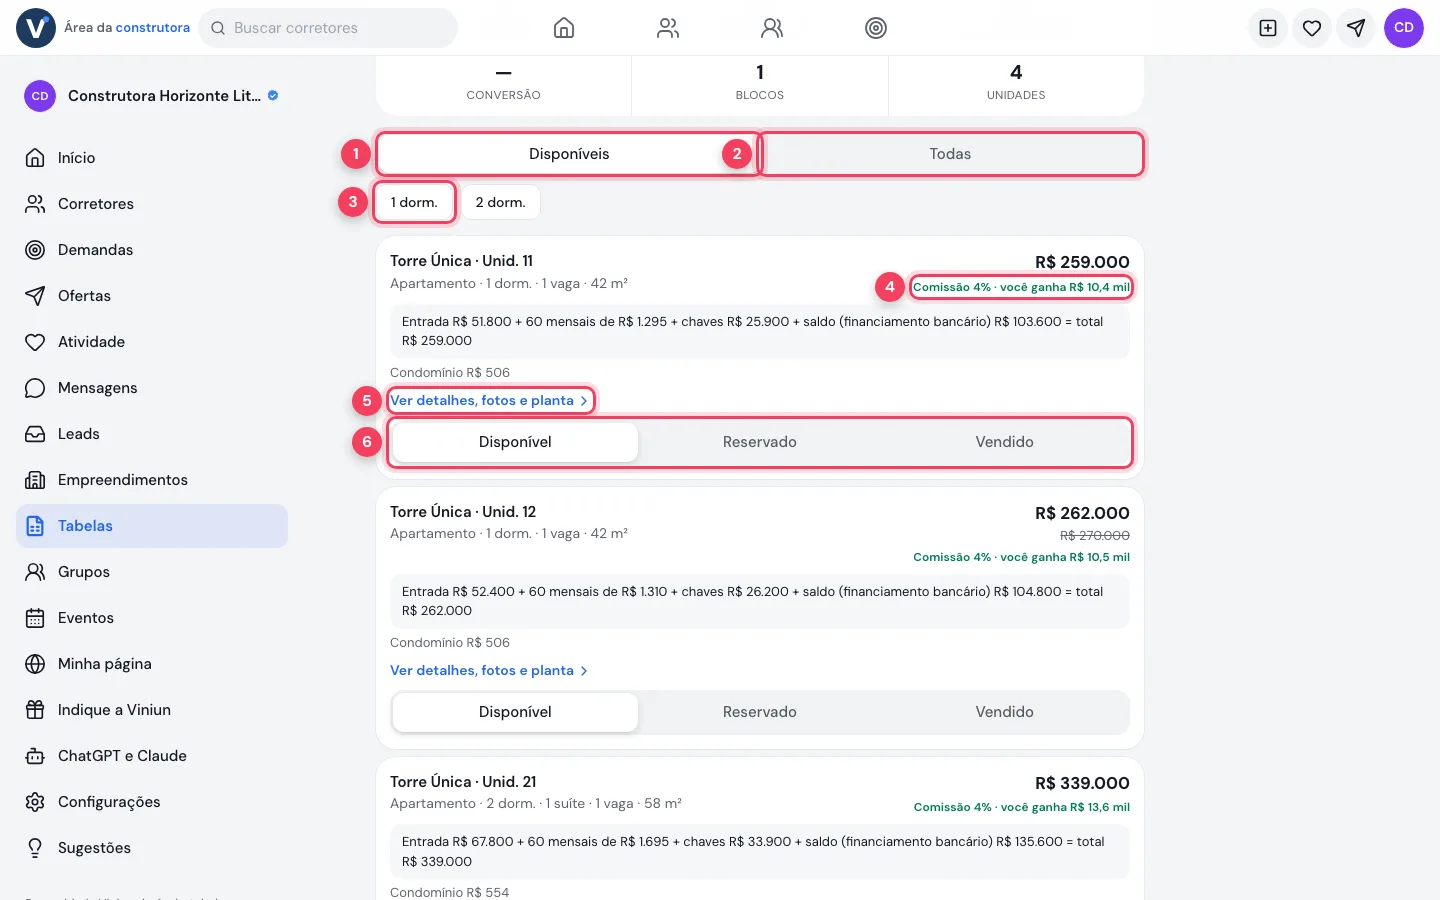Open Mensagens in sidebar
Viewport: 1440px width, 900px height.
152,388
